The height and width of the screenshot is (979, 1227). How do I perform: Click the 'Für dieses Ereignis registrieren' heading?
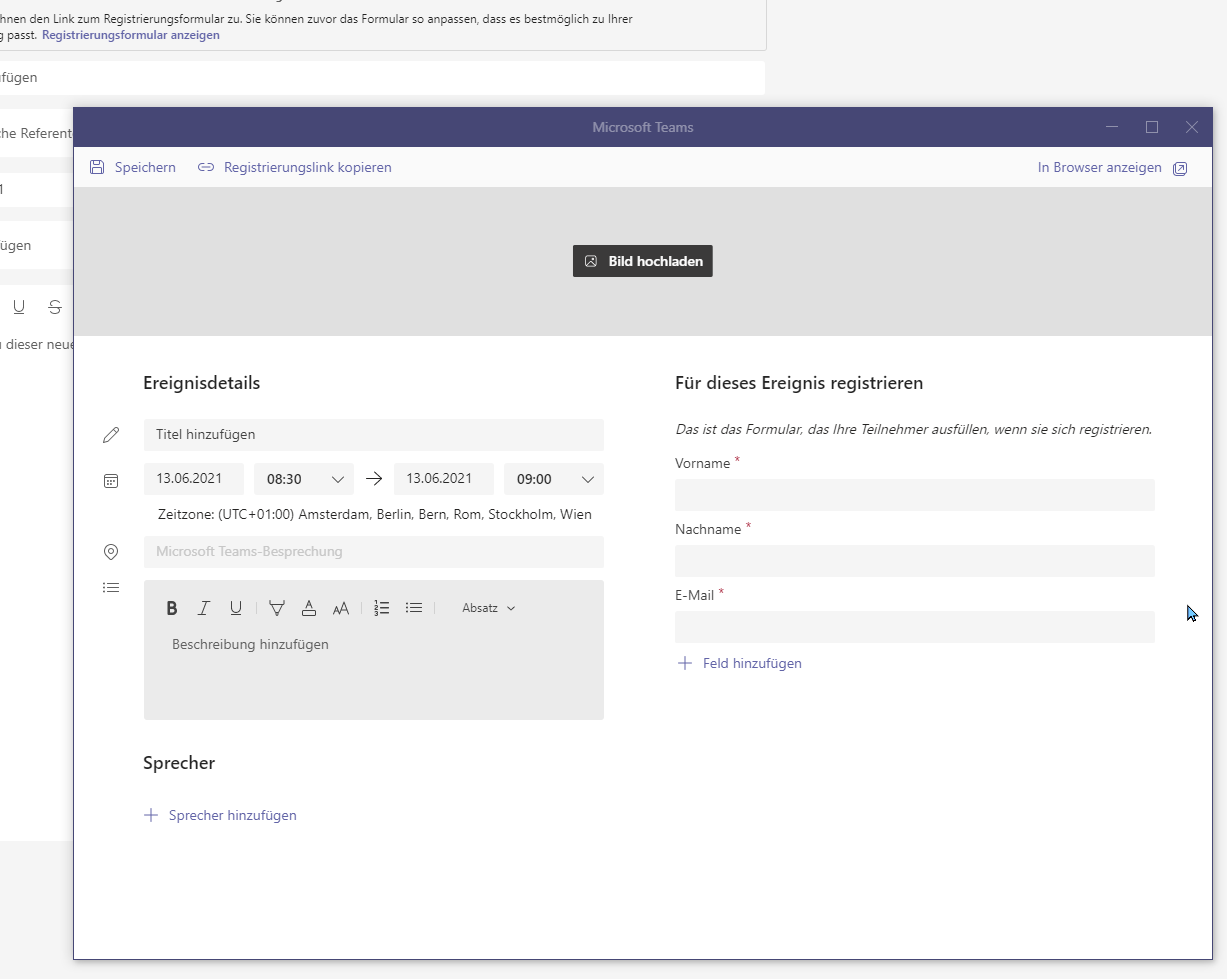pyautogui.click(x=799, y=383)
